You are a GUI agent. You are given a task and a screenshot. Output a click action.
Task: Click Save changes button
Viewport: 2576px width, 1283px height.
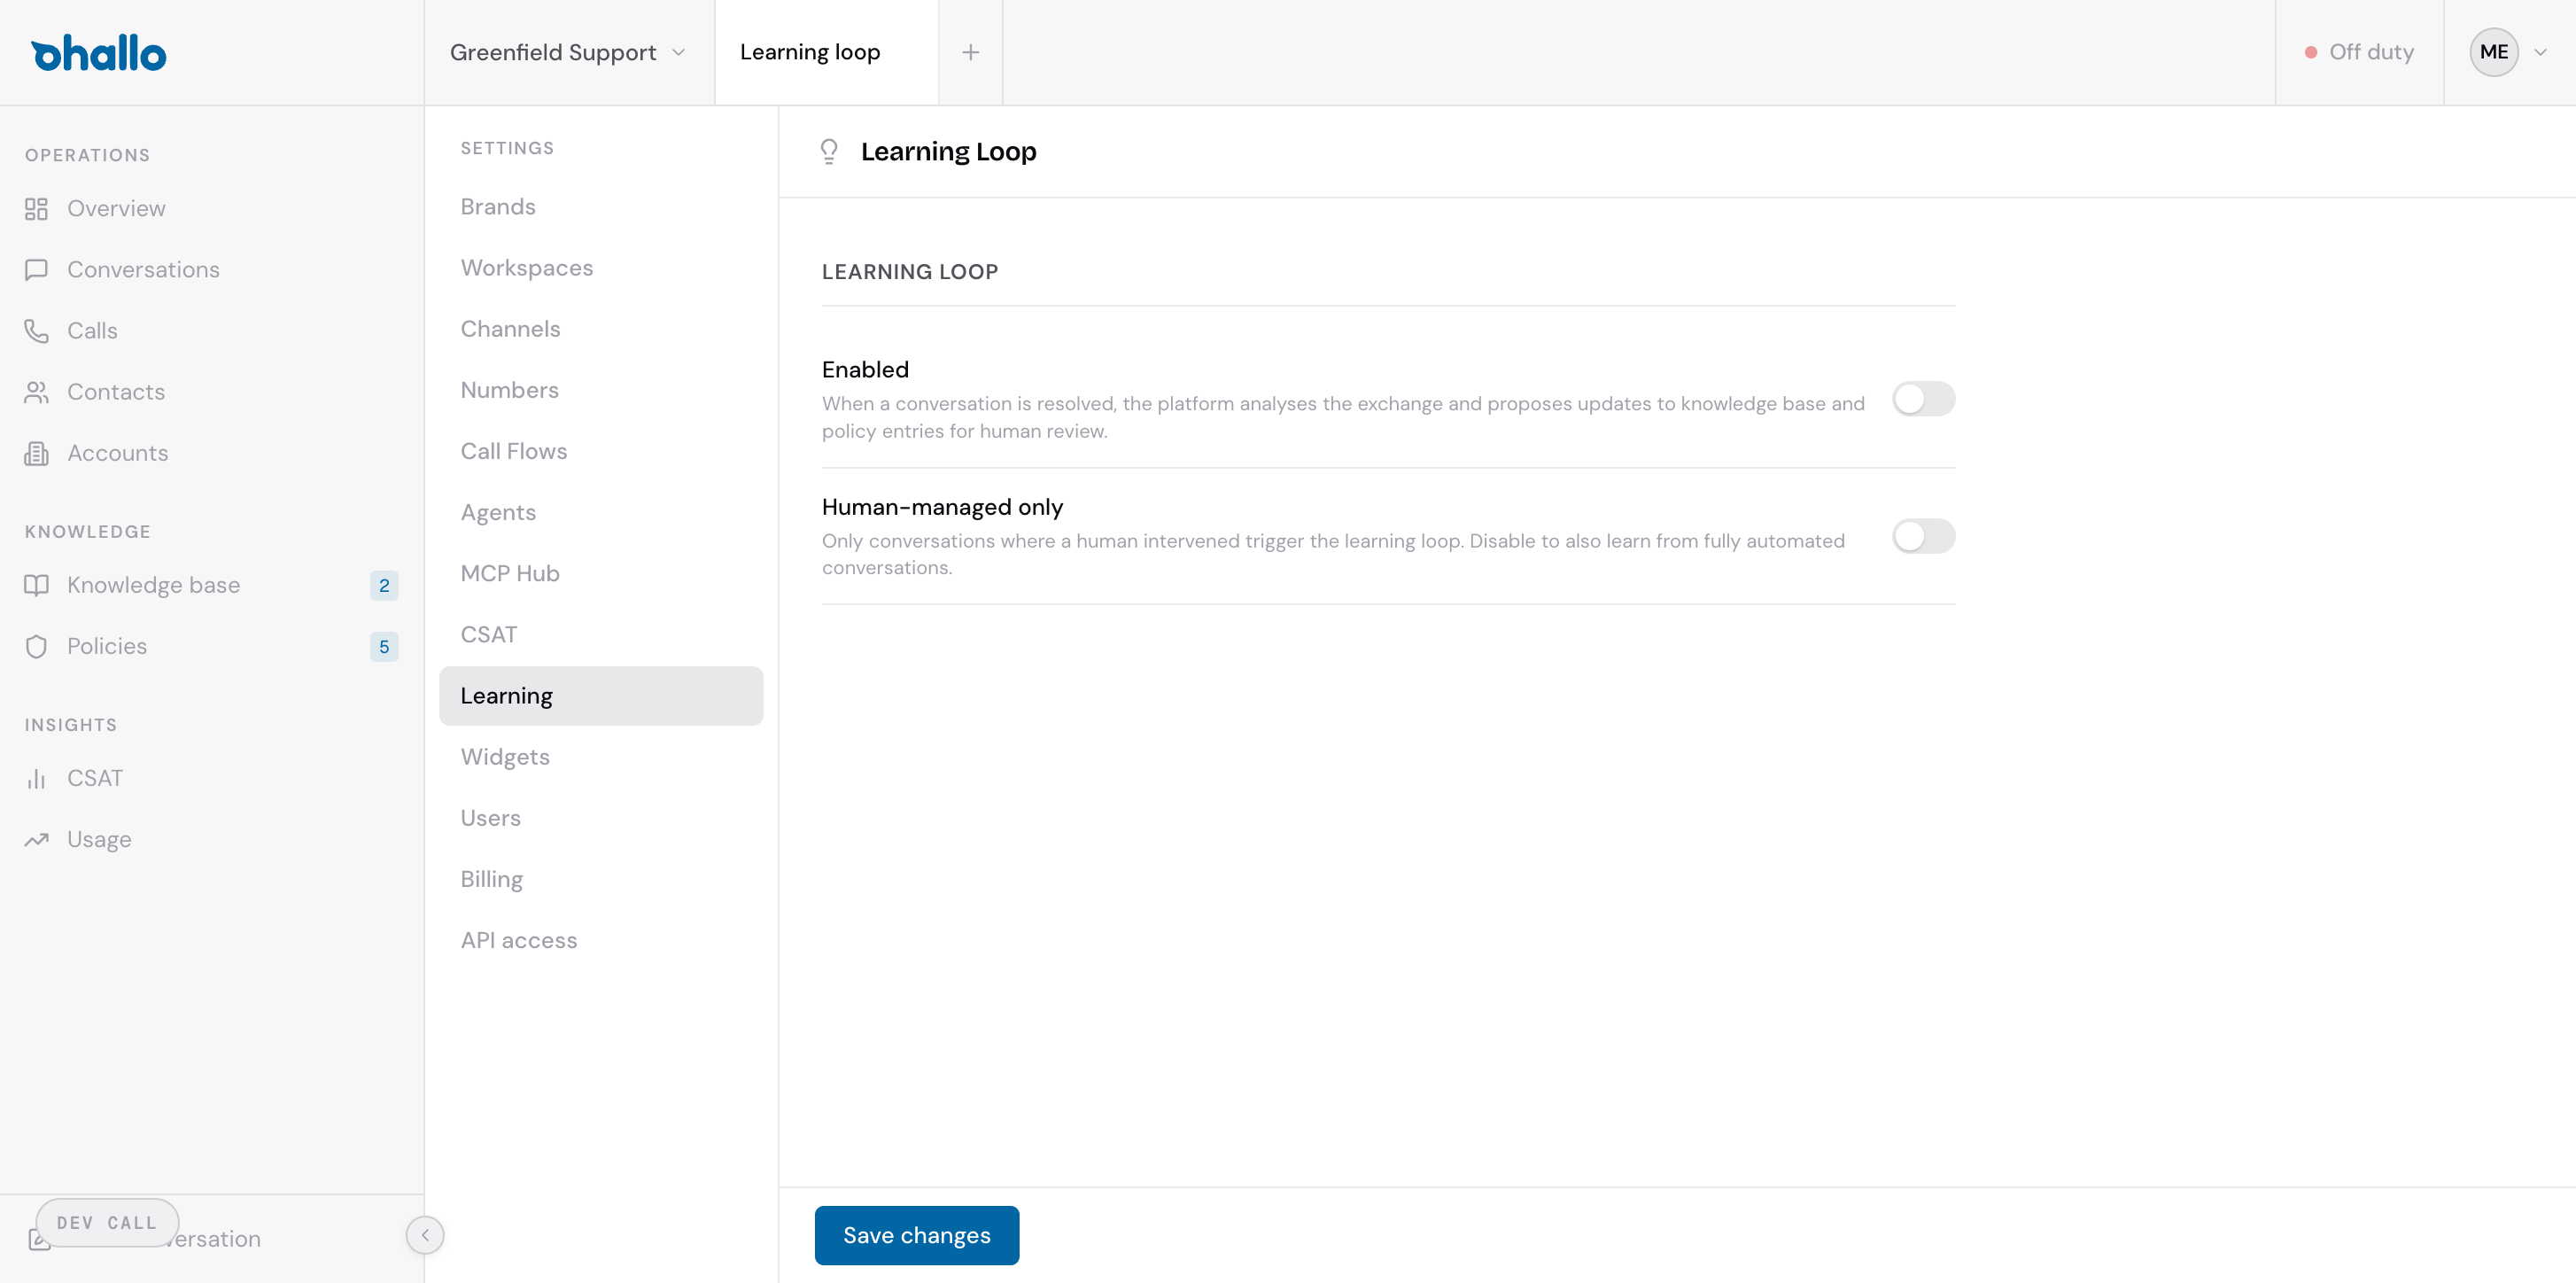click(916, 1235)
